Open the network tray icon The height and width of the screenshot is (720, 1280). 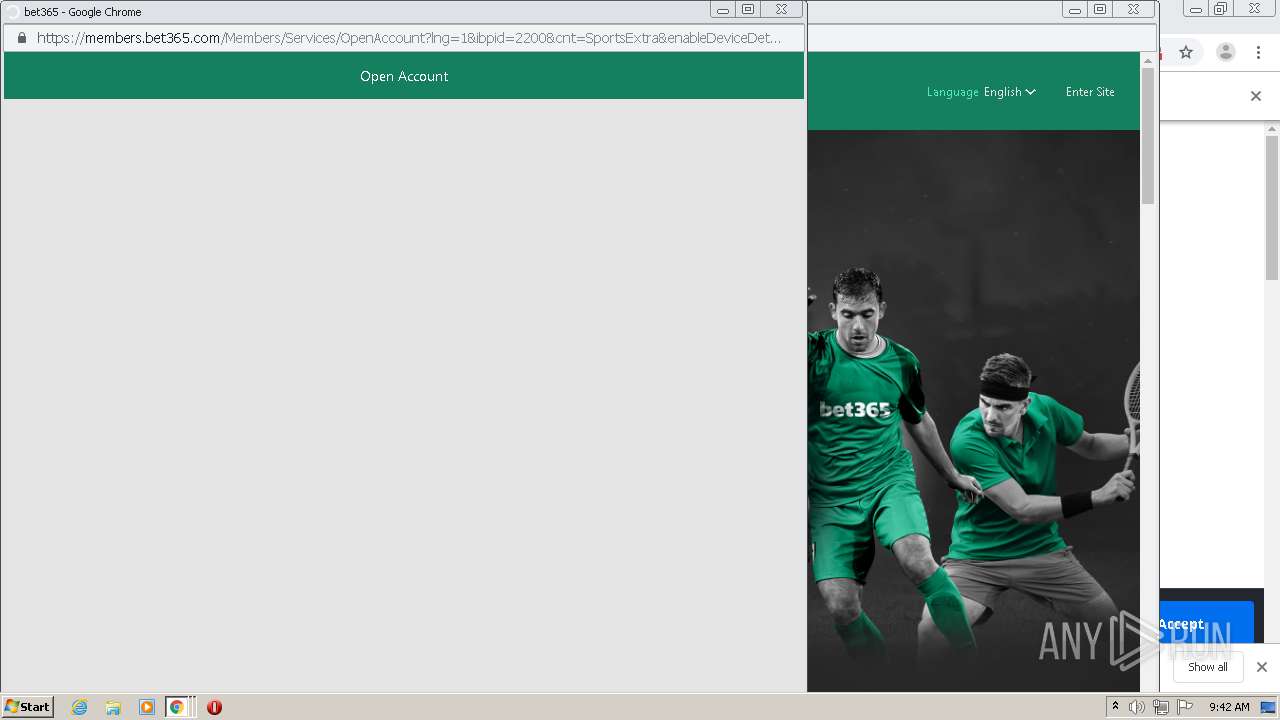(1161, 707)
